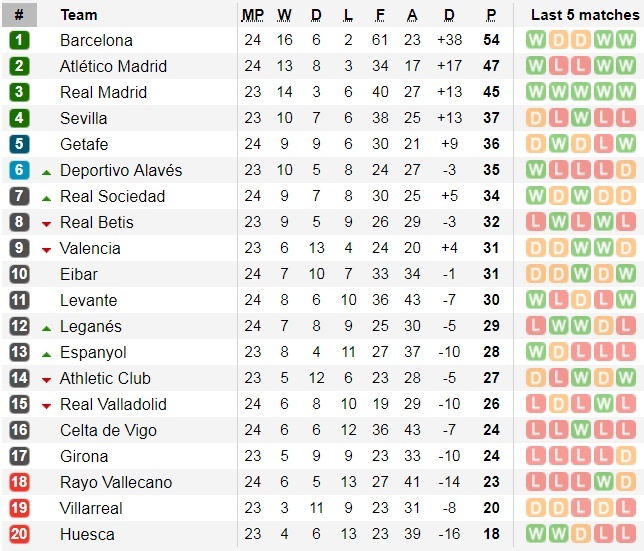644x551 pixels.
Task: Click Real Madrid's first W result icon
Action: [535, 92]
